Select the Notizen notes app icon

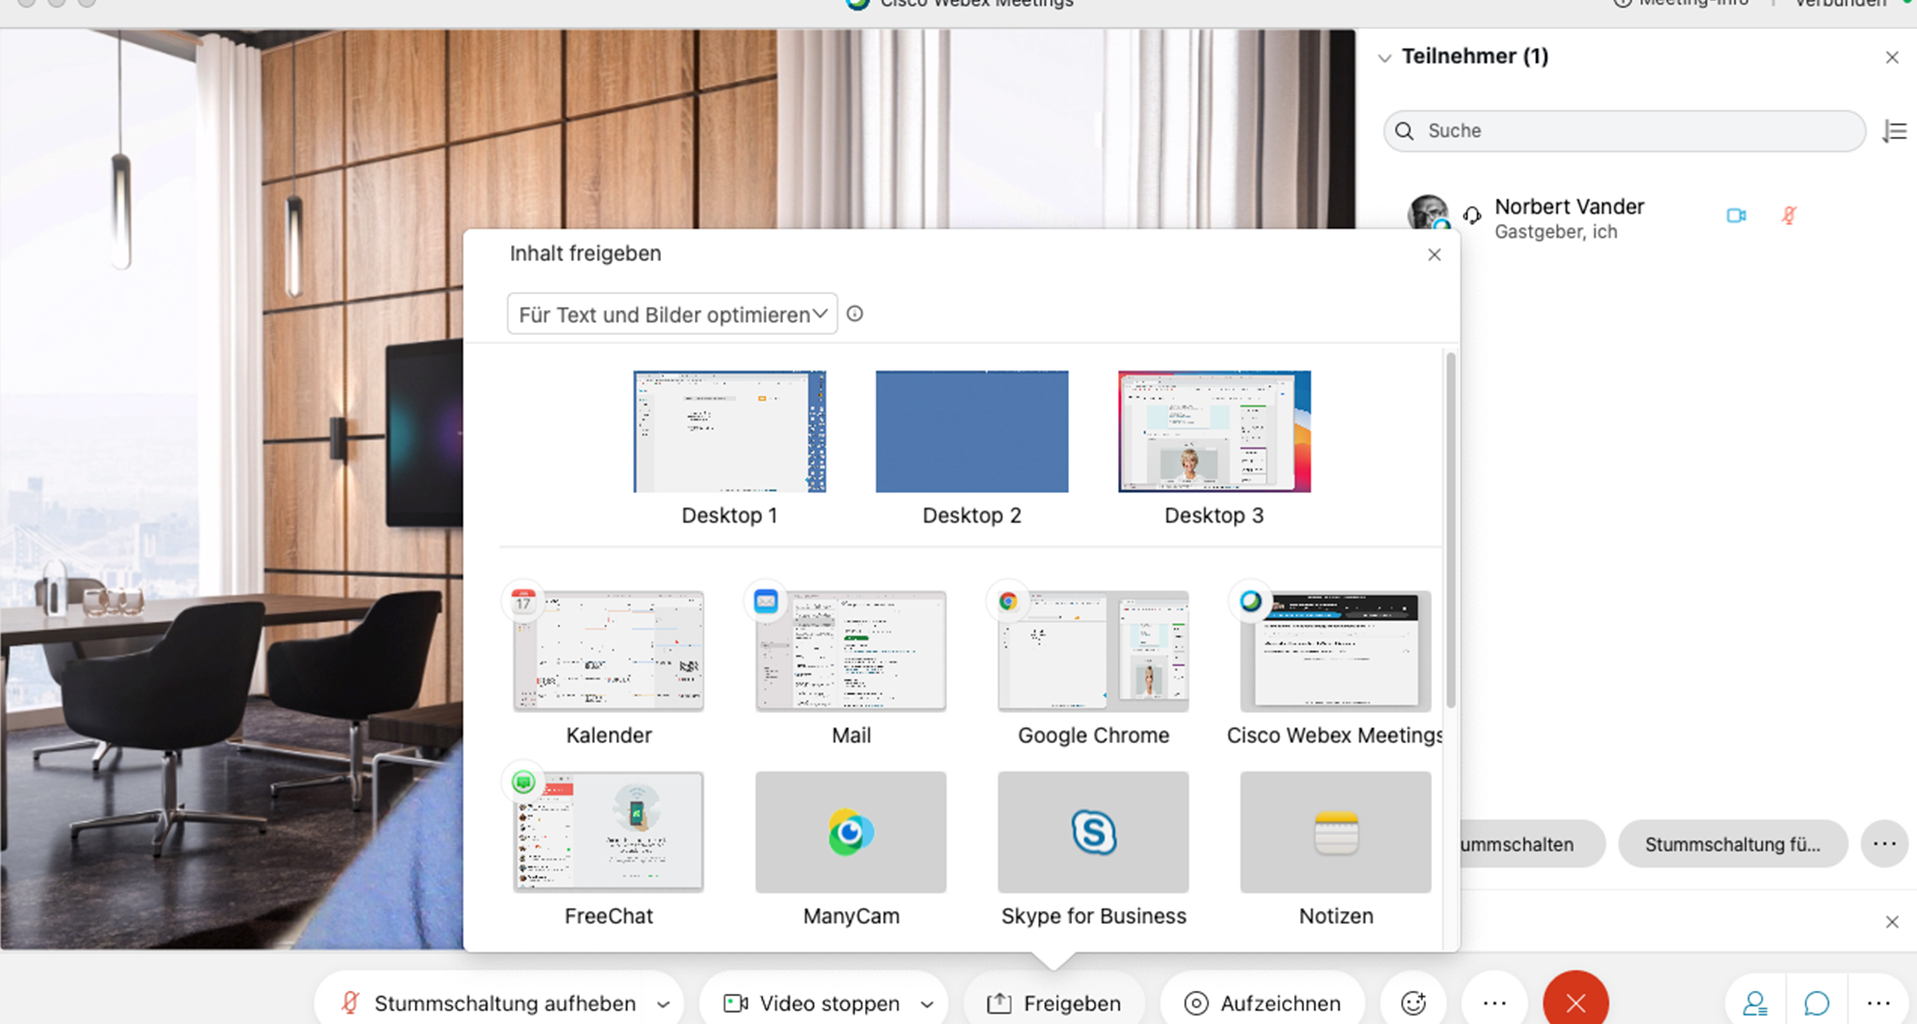click(1335, 831)
